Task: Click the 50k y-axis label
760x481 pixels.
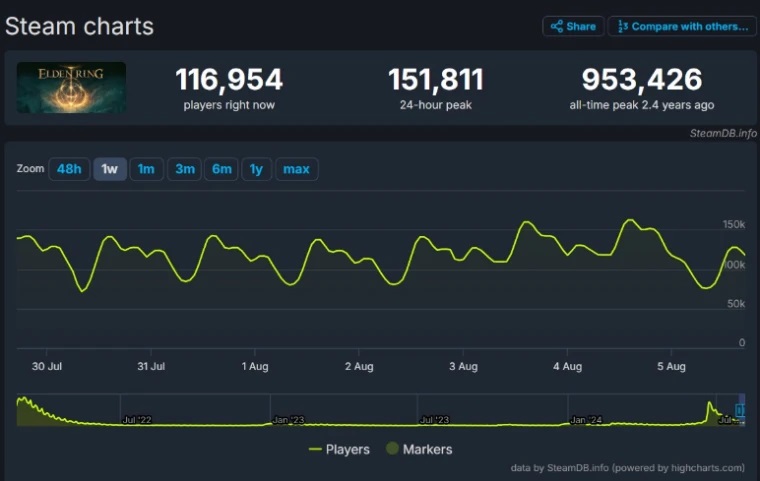Action: pyautogui.click(x=736, y=304)
